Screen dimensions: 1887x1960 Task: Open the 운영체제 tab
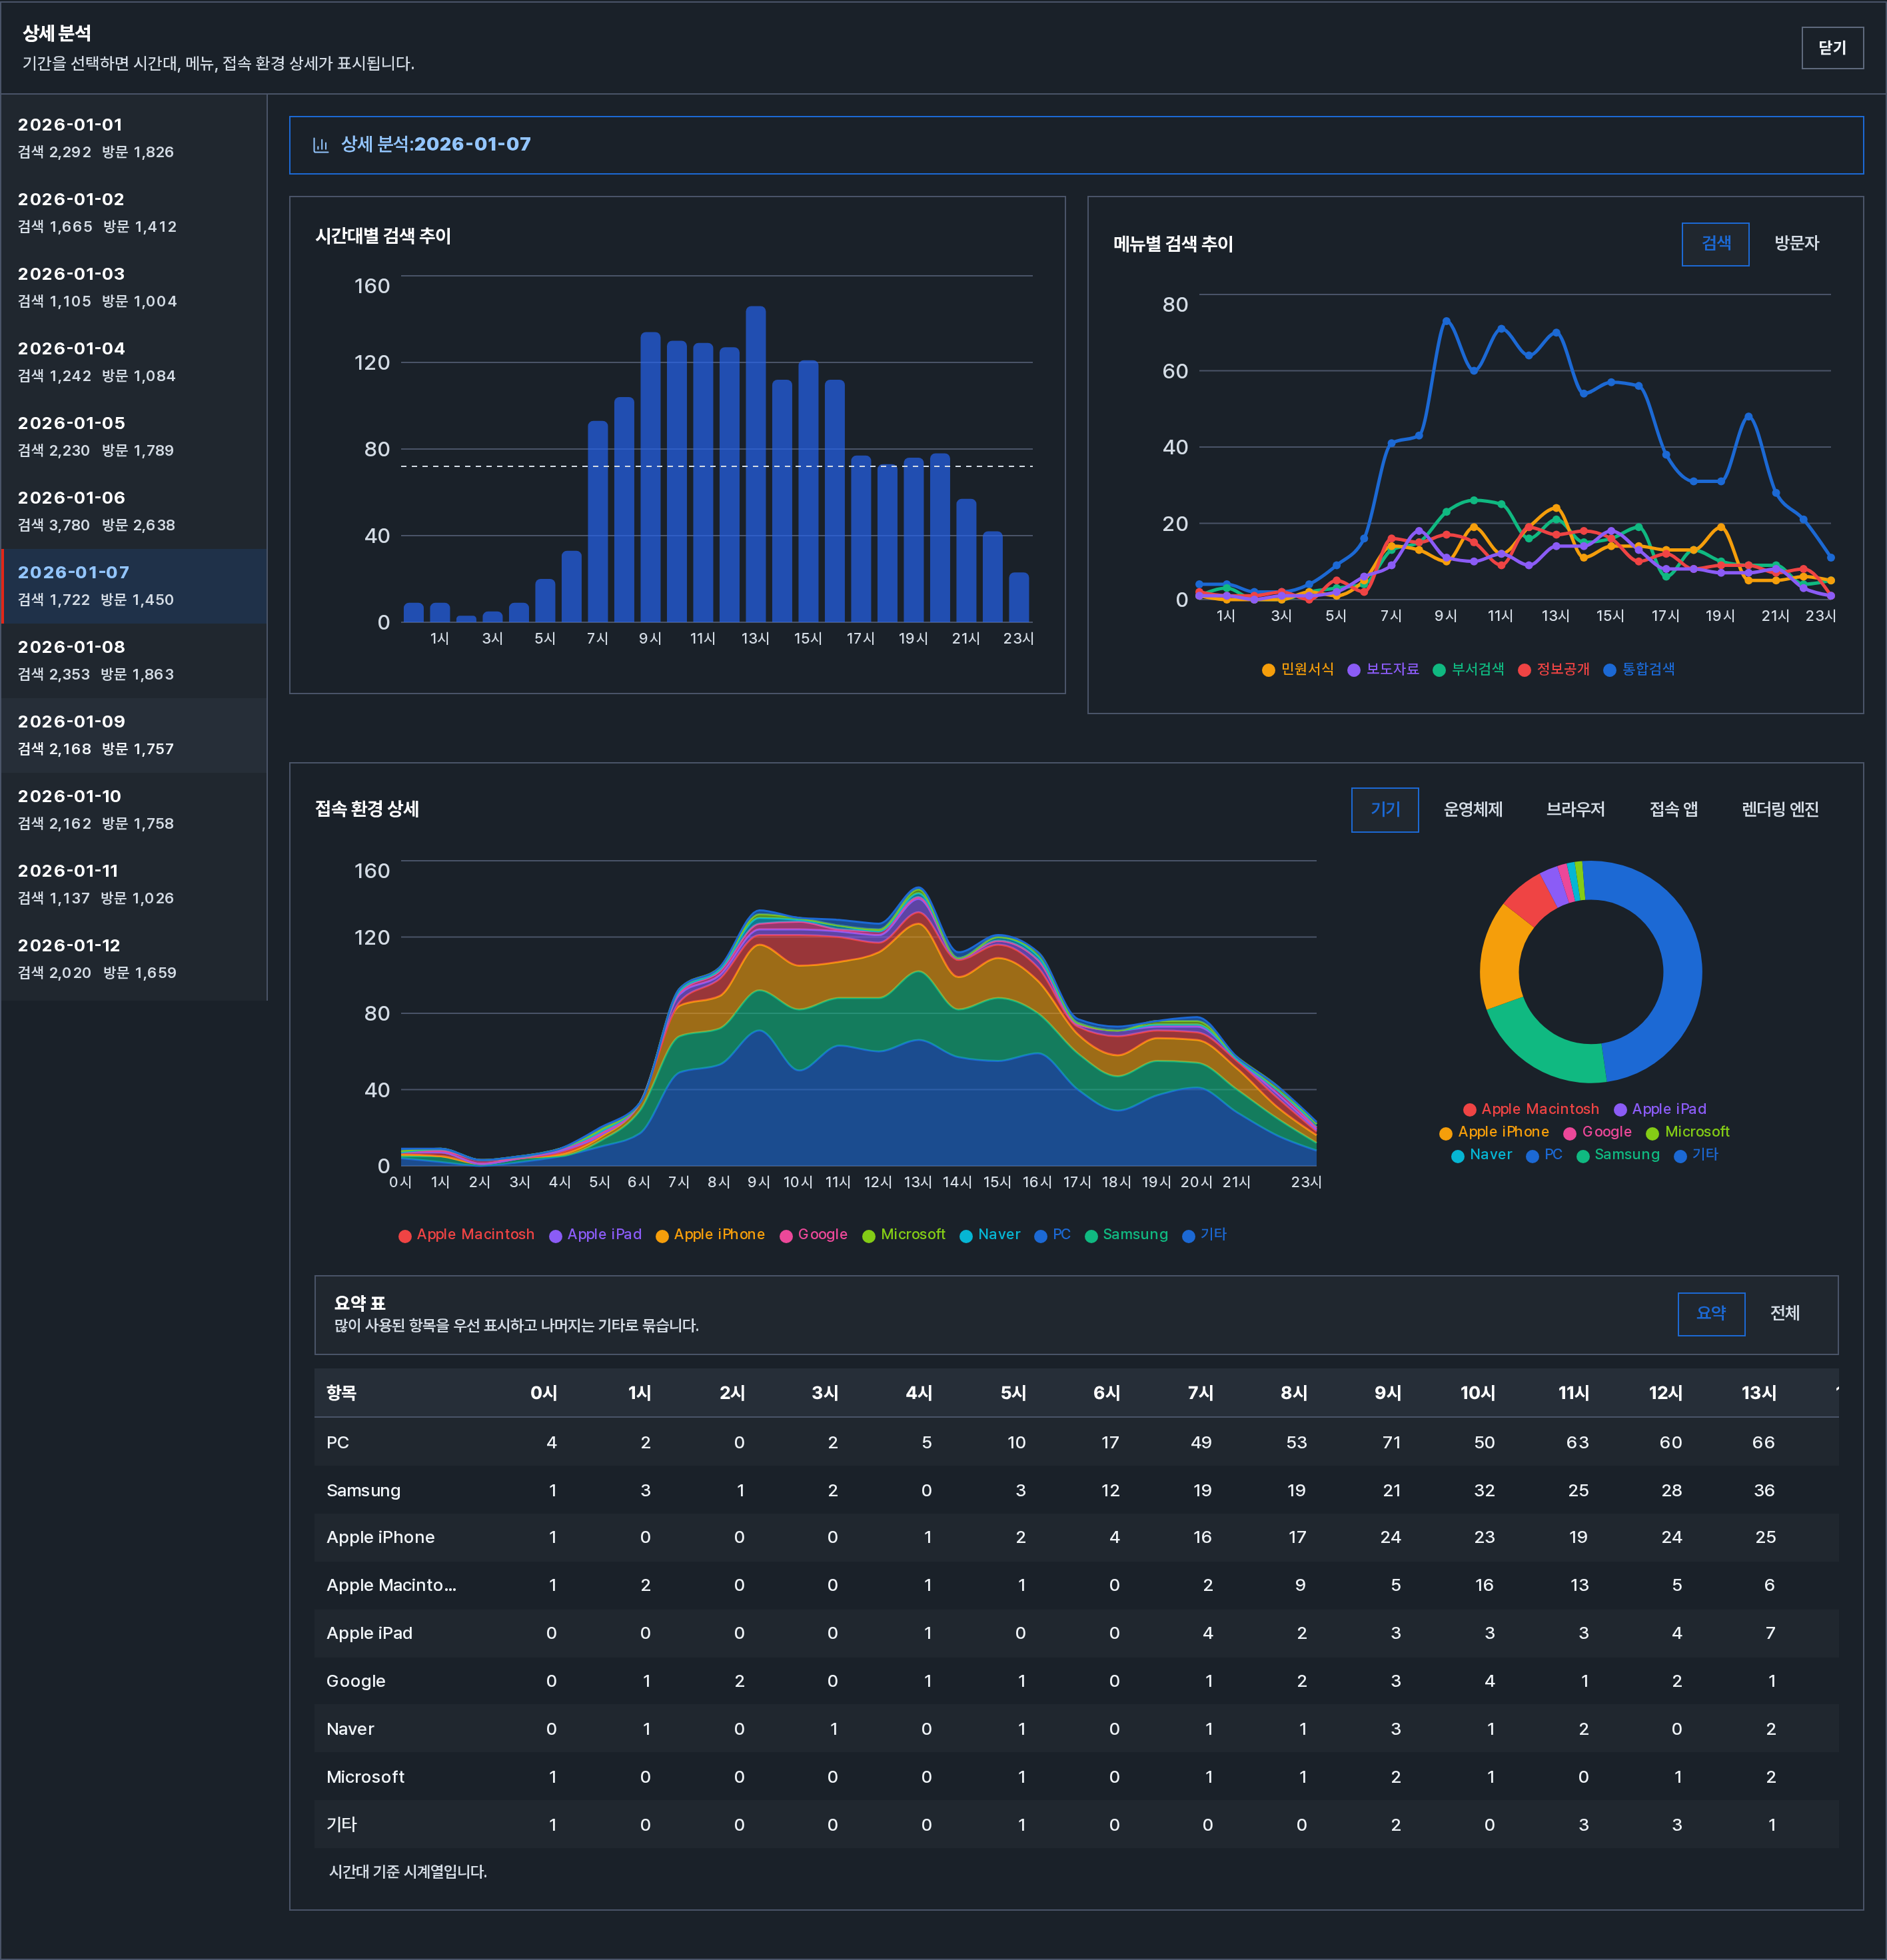(x=1472, y=810)
